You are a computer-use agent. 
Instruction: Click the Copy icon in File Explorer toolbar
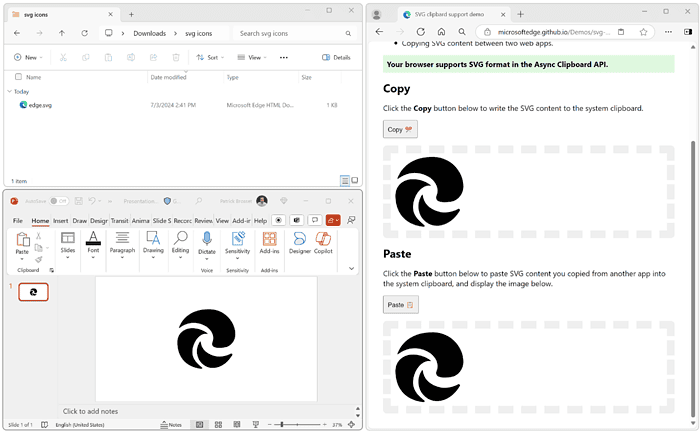pyautogui.click(x=86, y=57)
